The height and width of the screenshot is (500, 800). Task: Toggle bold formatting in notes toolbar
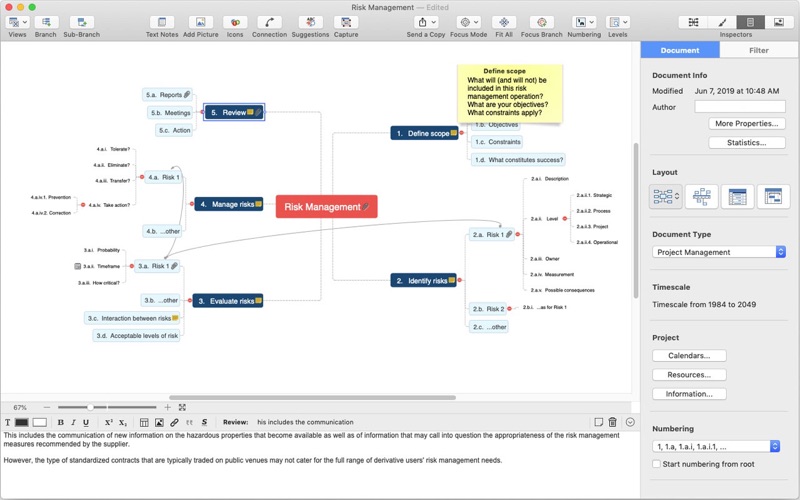click(61, 422)
